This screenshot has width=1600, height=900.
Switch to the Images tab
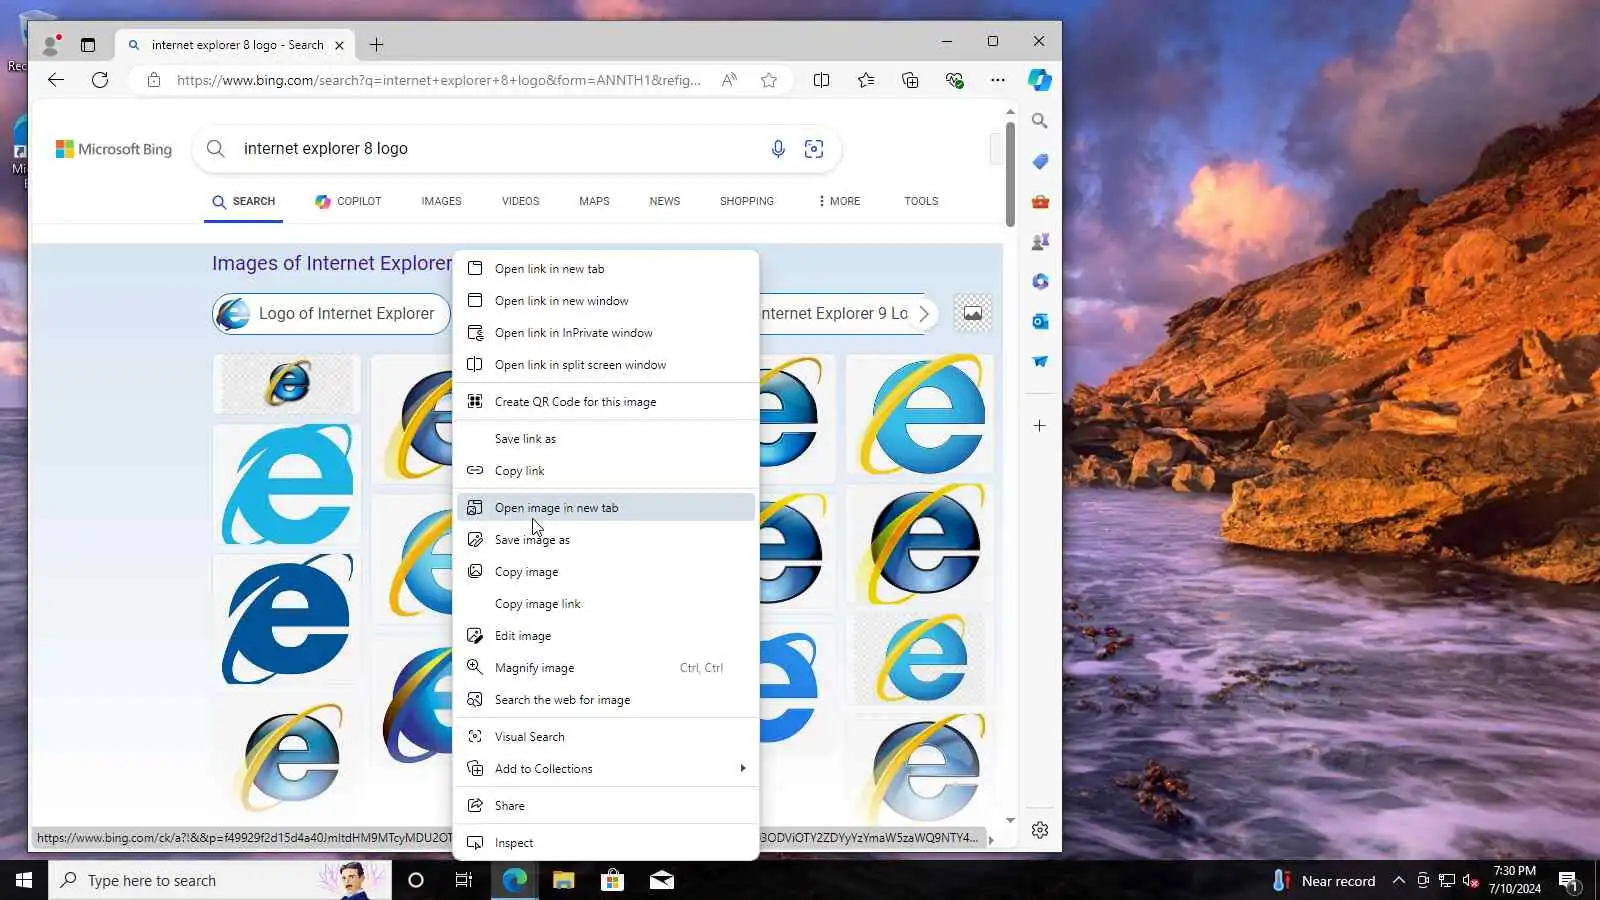[441, 201]
